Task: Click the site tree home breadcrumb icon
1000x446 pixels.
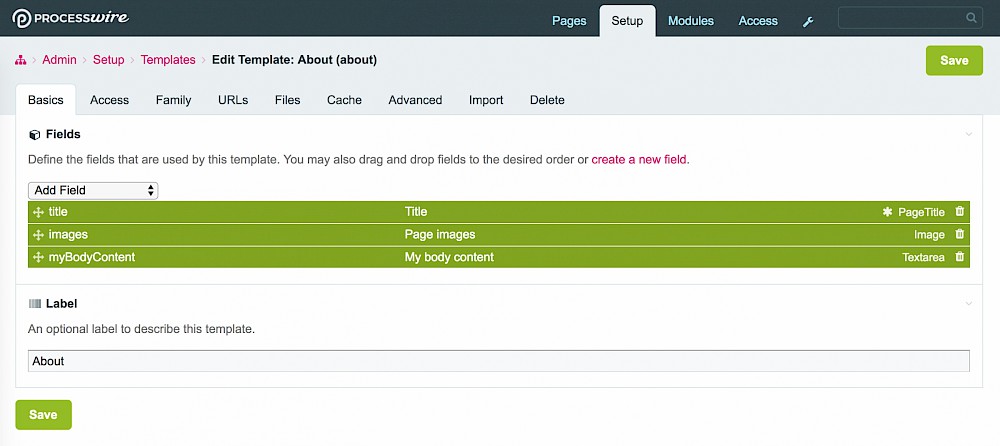Action: click(x=20, y=60)
